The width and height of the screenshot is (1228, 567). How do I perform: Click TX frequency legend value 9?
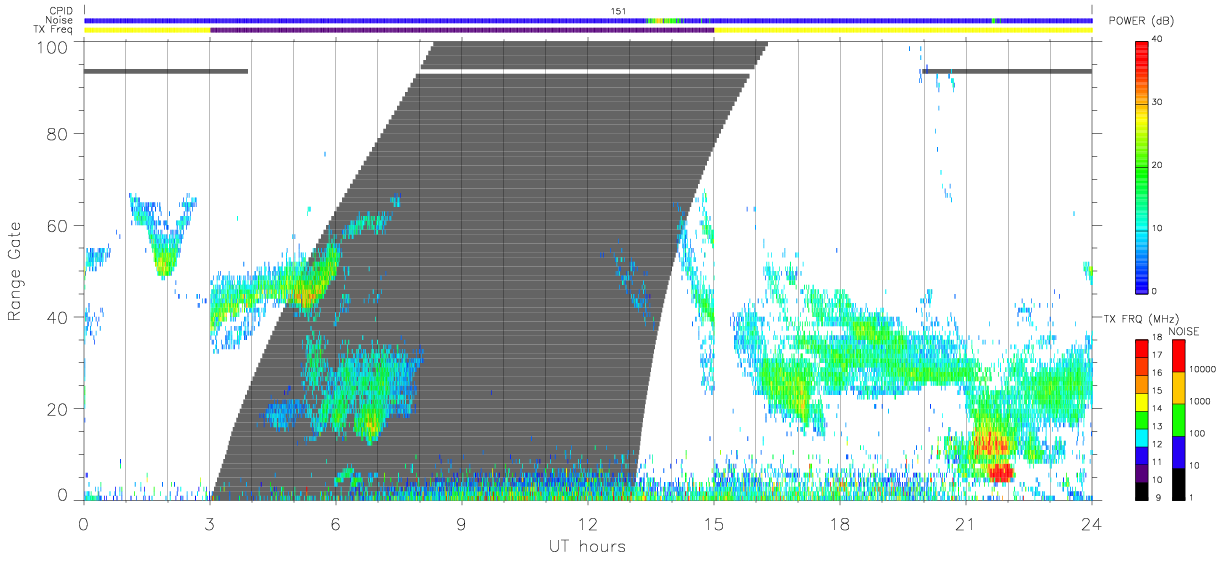1158,497
